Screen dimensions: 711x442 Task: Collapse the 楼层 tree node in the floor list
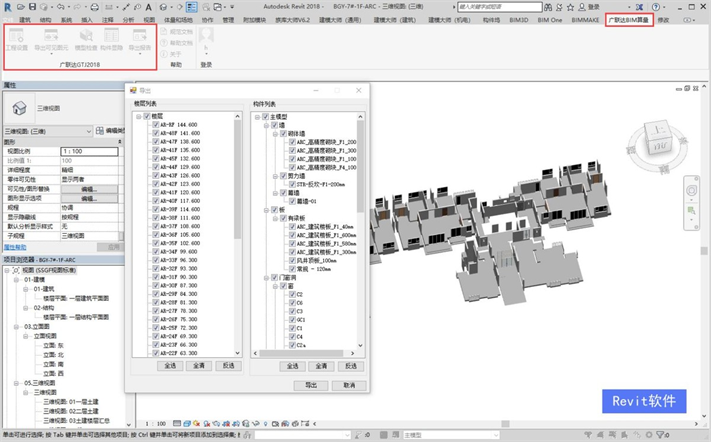139,117
